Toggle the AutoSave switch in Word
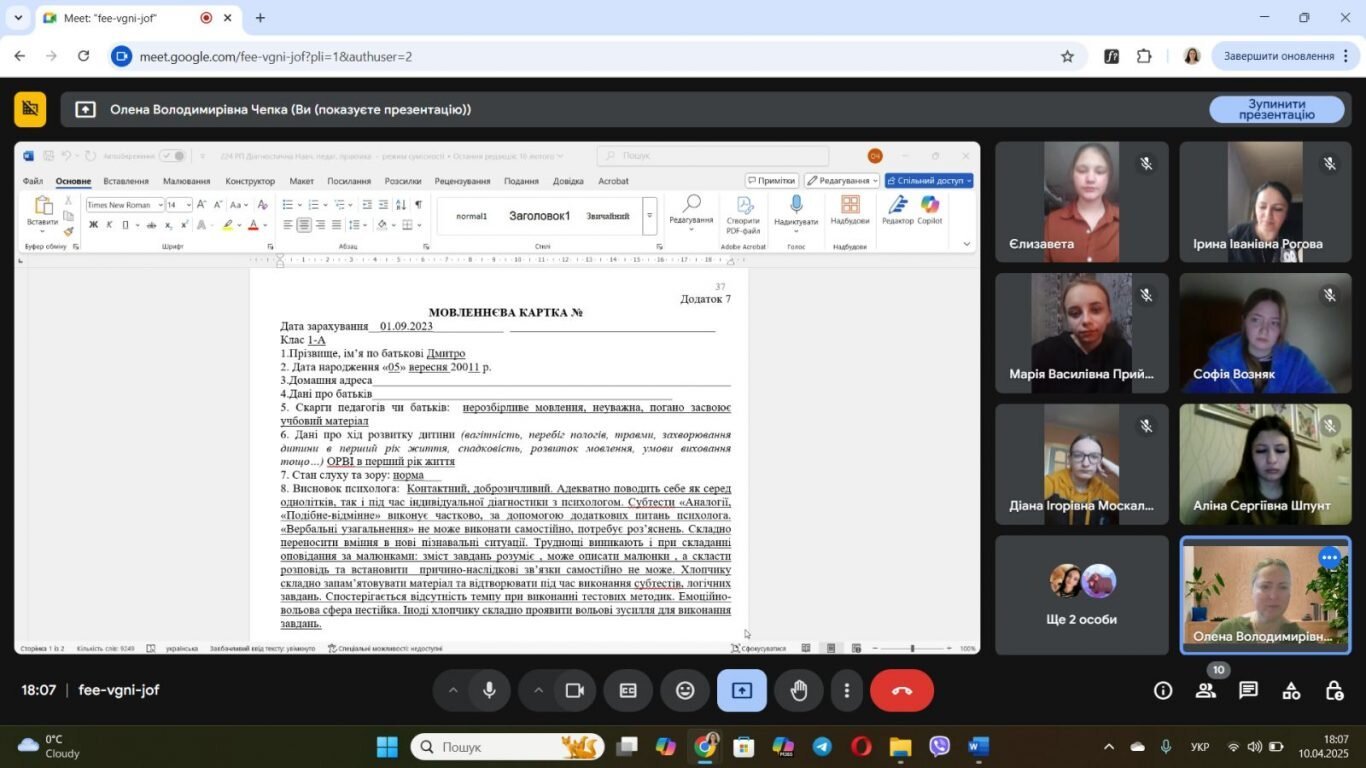 pyautogui.click(x=172, y=156)
